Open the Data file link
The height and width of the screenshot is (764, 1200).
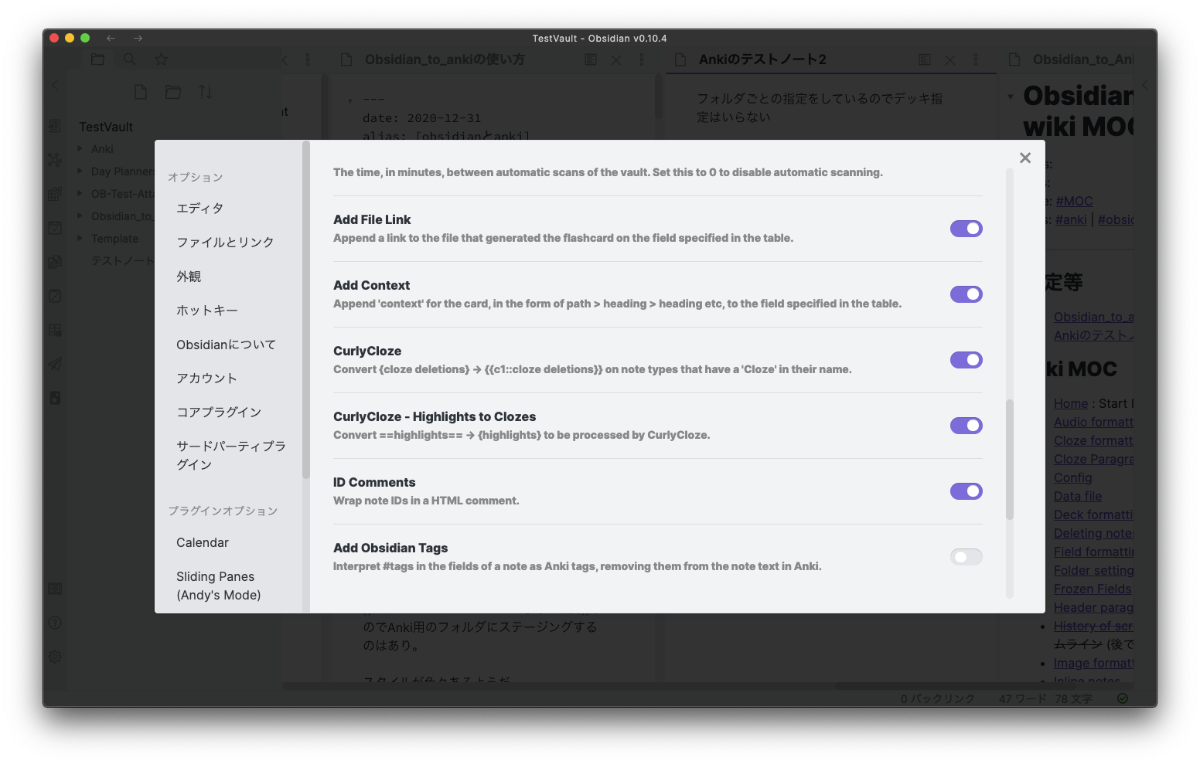(1078, 496)
